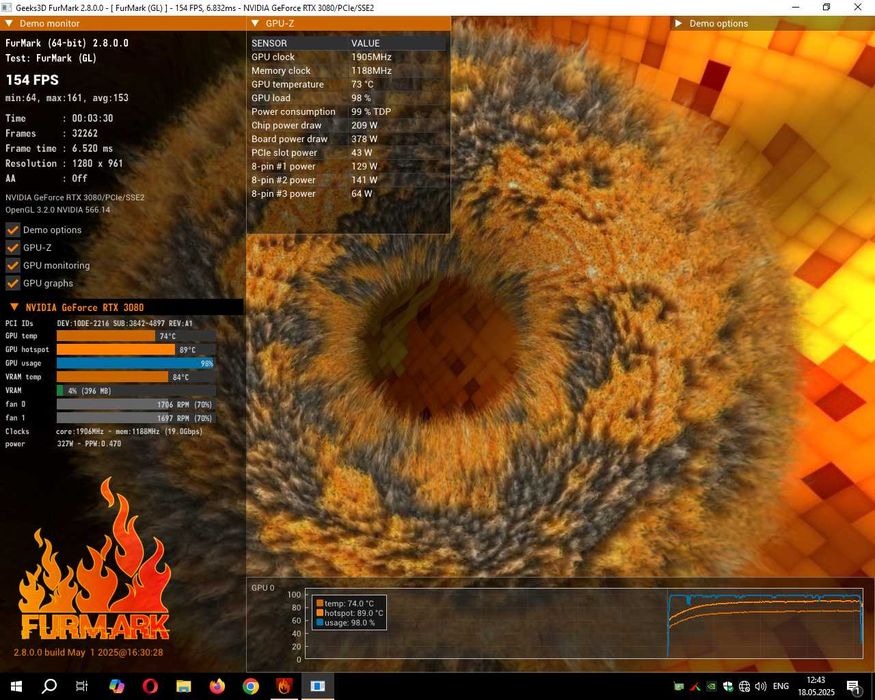Disable the GPU monitoring checkbox
This screenshot has height=700, width=875.
pyautogui.click(x=13, y=266)
